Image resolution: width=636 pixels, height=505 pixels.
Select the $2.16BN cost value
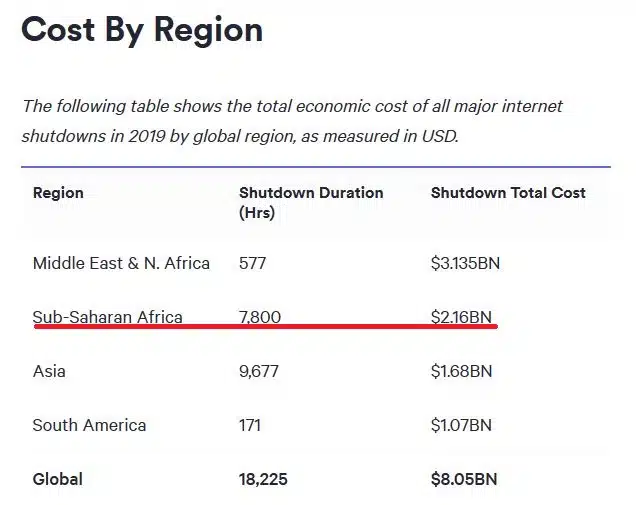[x=461, y=317]
